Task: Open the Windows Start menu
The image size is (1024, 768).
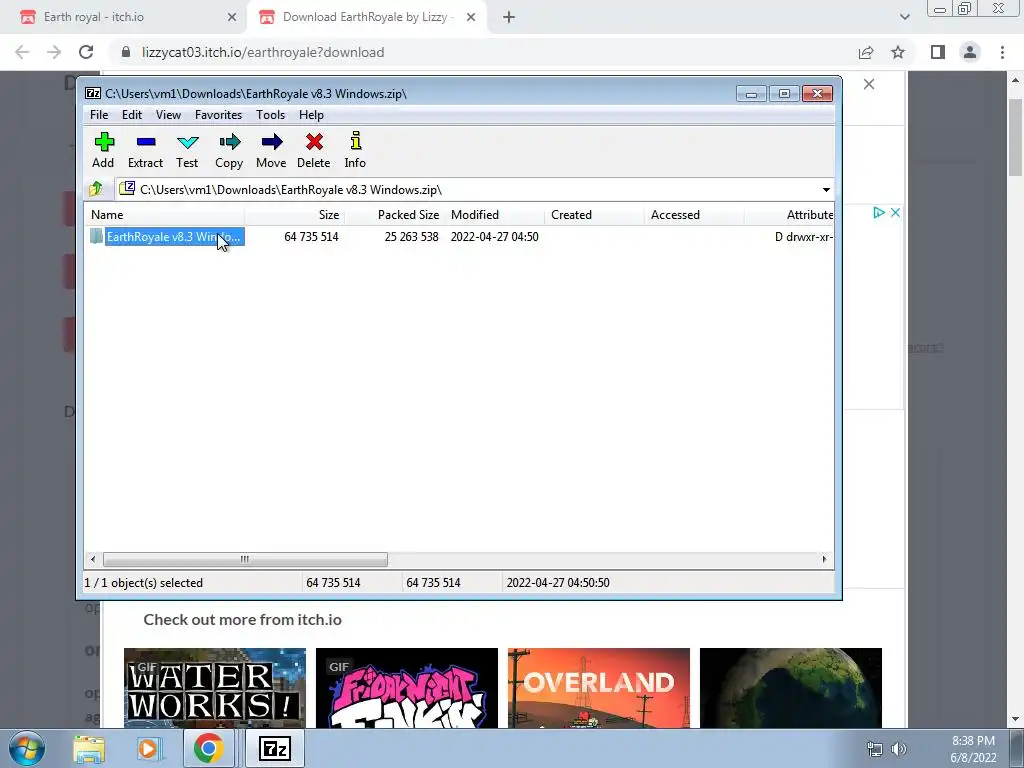Action: tap(27, 748)
